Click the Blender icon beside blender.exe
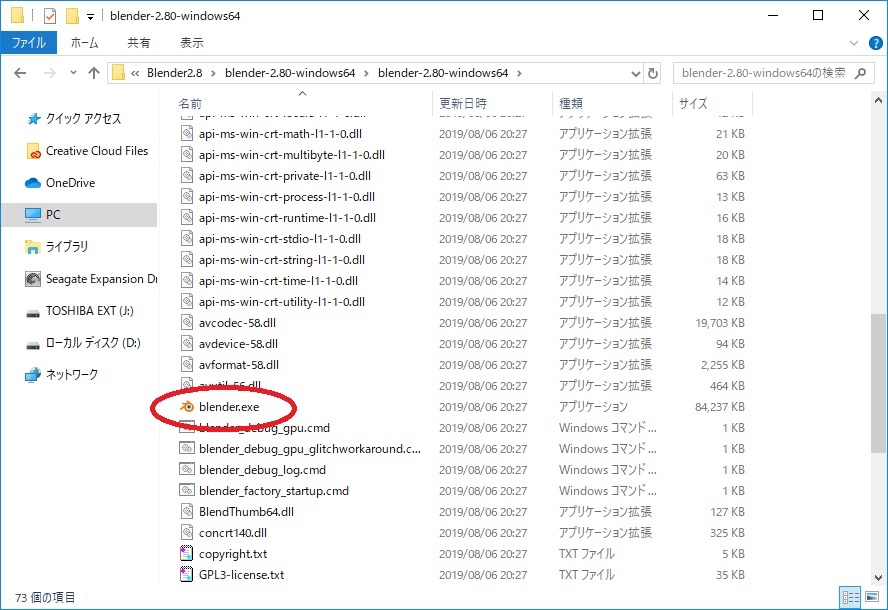This screenshot has height=610, width=888. point(187,407)
